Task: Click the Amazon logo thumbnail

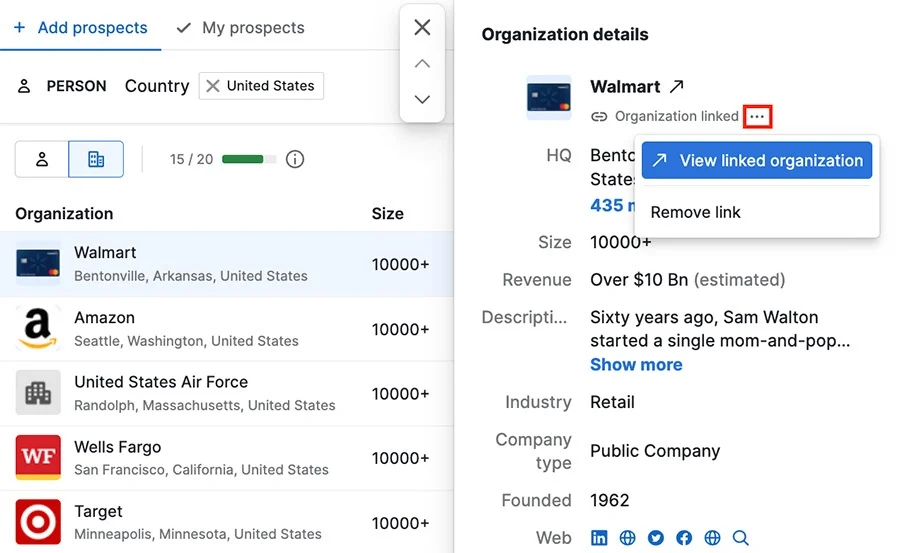Action: 38,328
